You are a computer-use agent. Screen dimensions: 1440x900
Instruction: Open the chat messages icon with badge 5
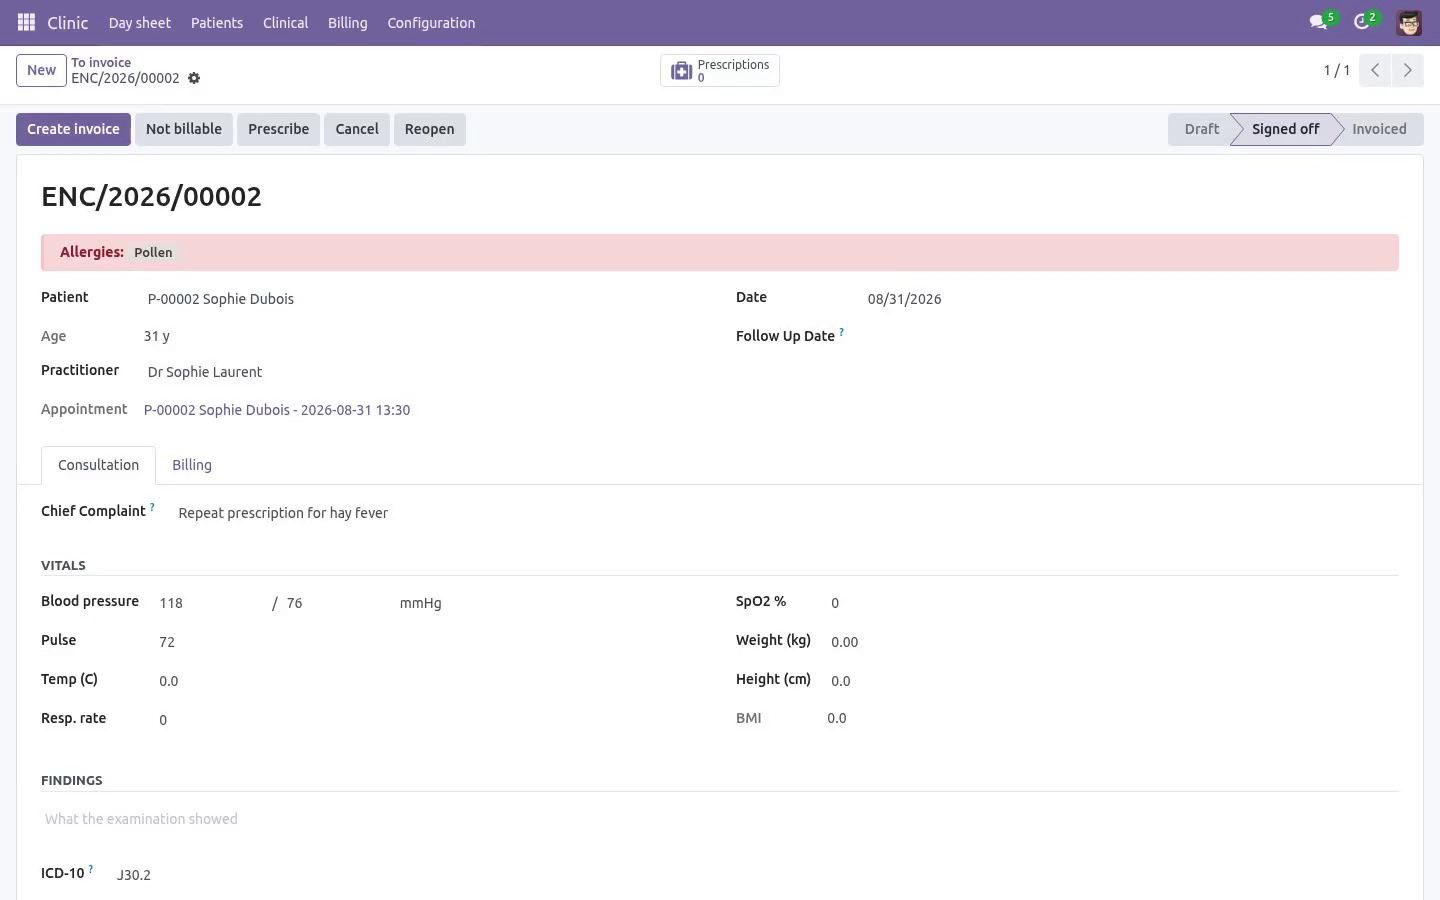(1322, 21)
